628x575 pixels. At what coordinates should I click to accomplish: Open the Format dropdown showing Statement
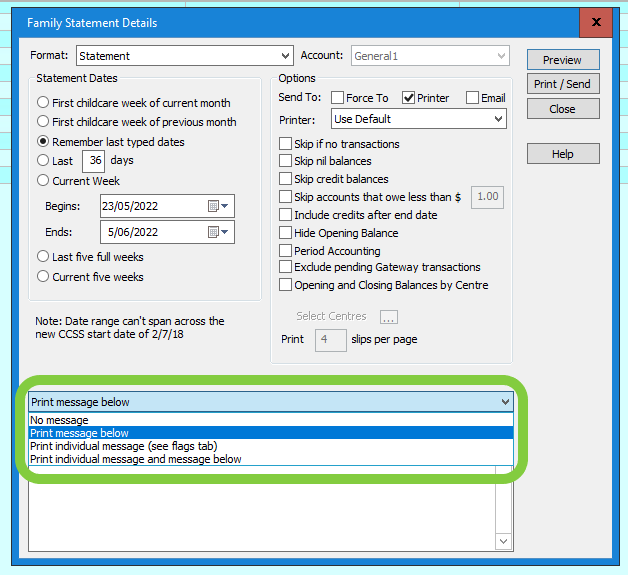185,56
